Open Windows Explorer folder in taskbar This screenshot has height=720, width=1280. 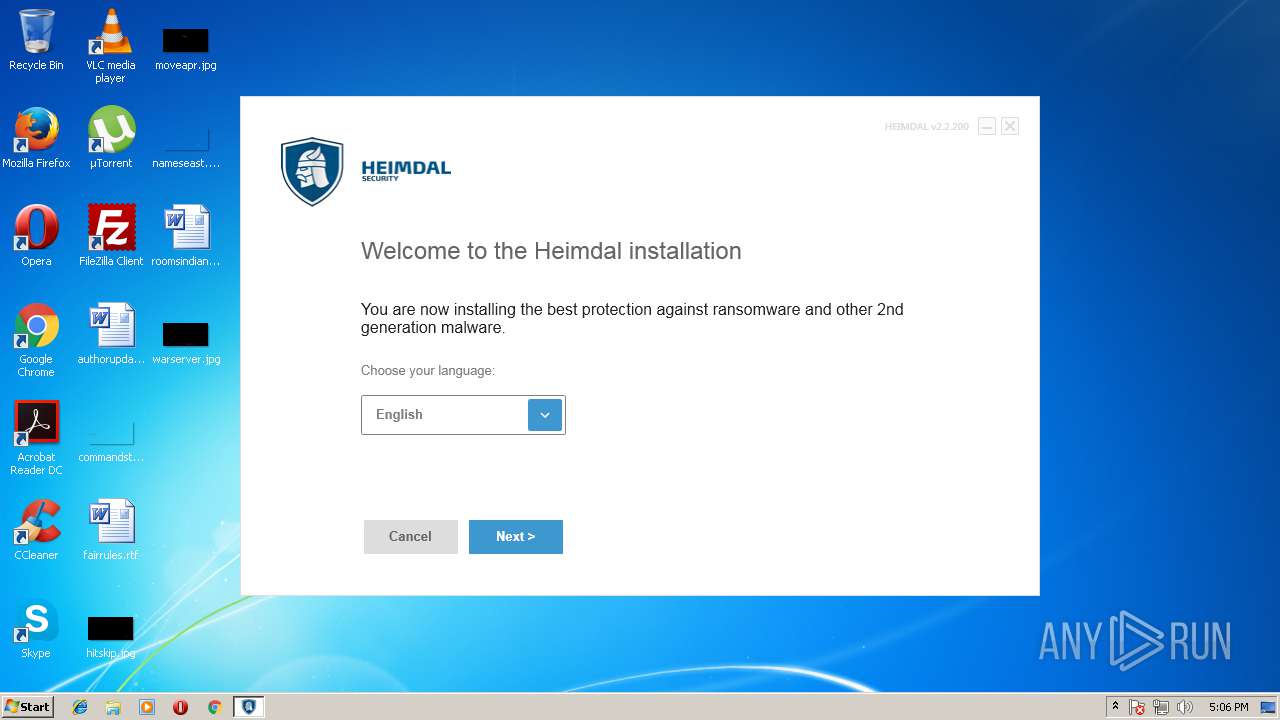click(x=113, y=707)
